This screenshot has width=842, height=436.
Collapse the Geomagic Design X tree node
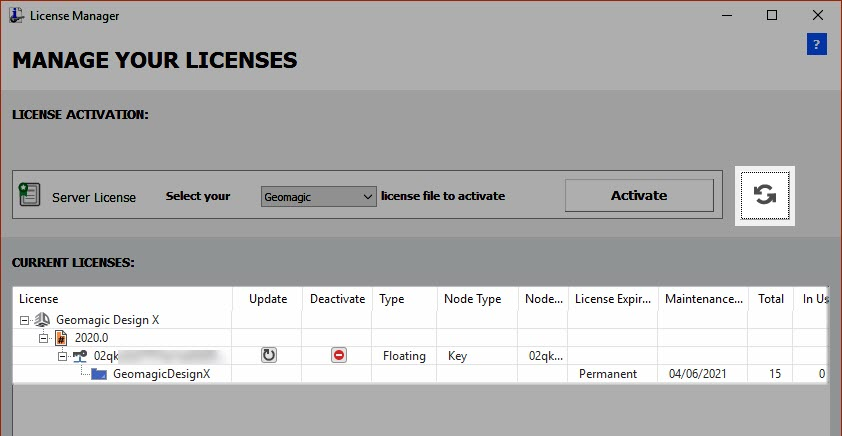(25, 320)
